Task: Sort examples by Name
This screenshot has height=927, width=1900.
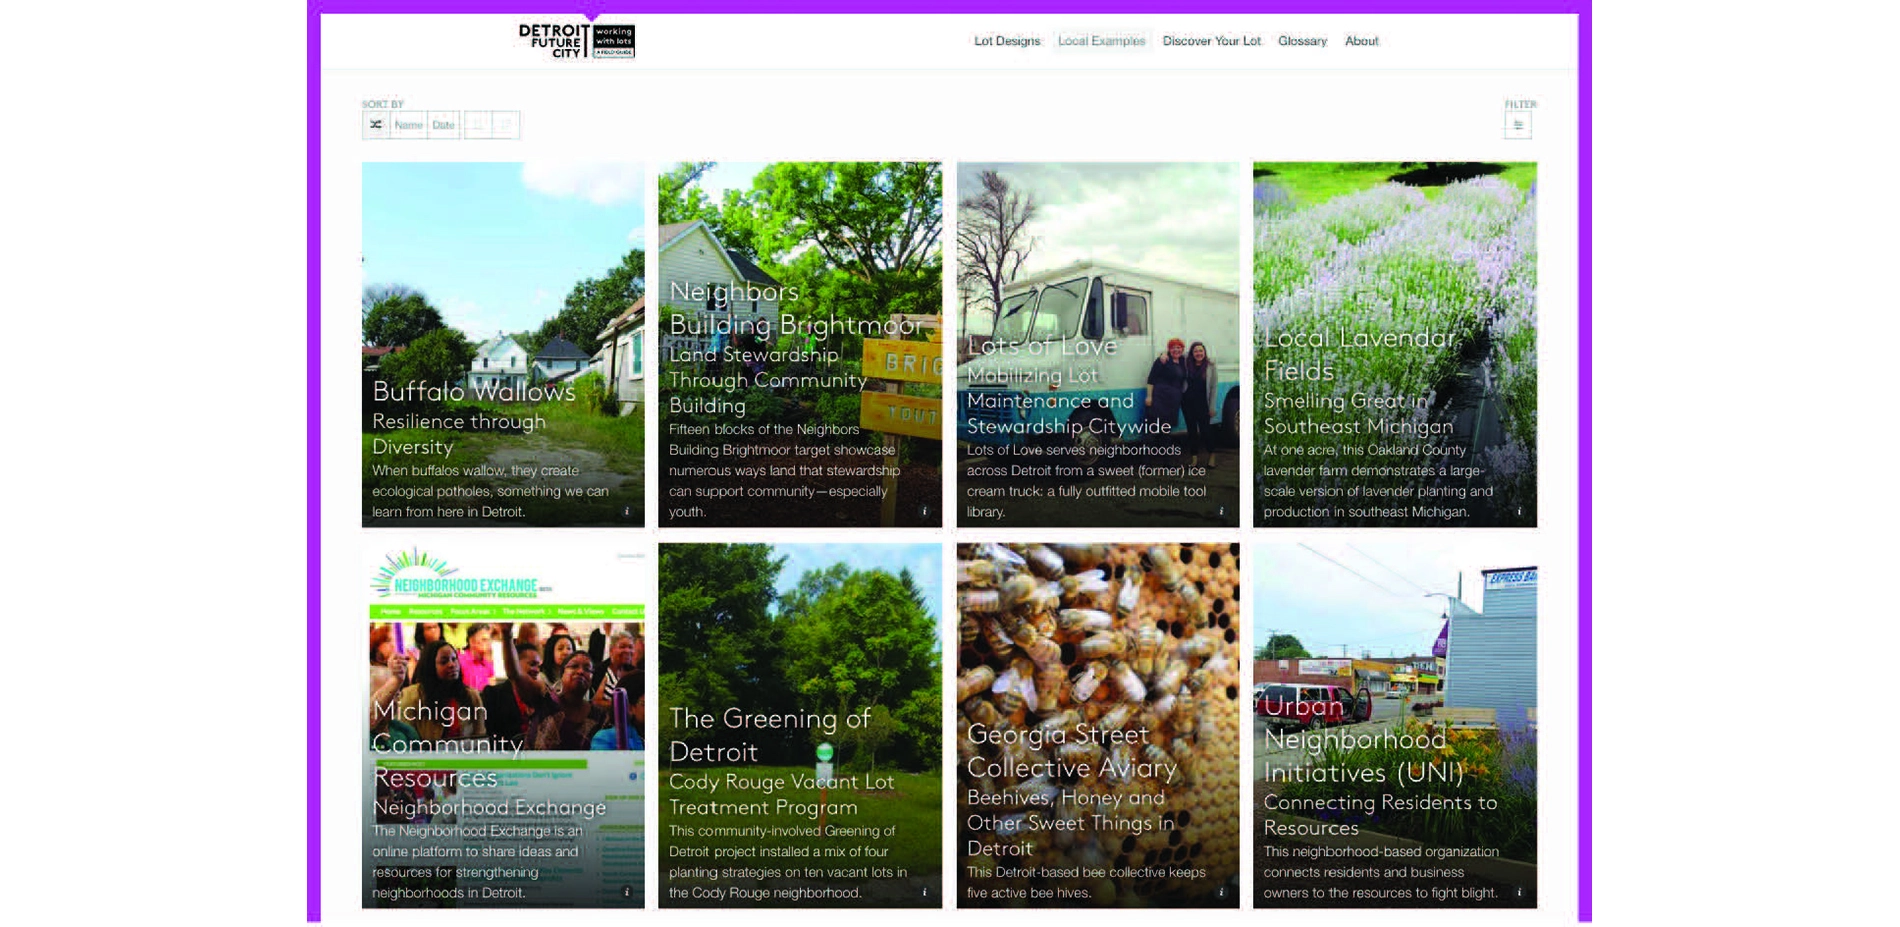Action: [408, 125]
